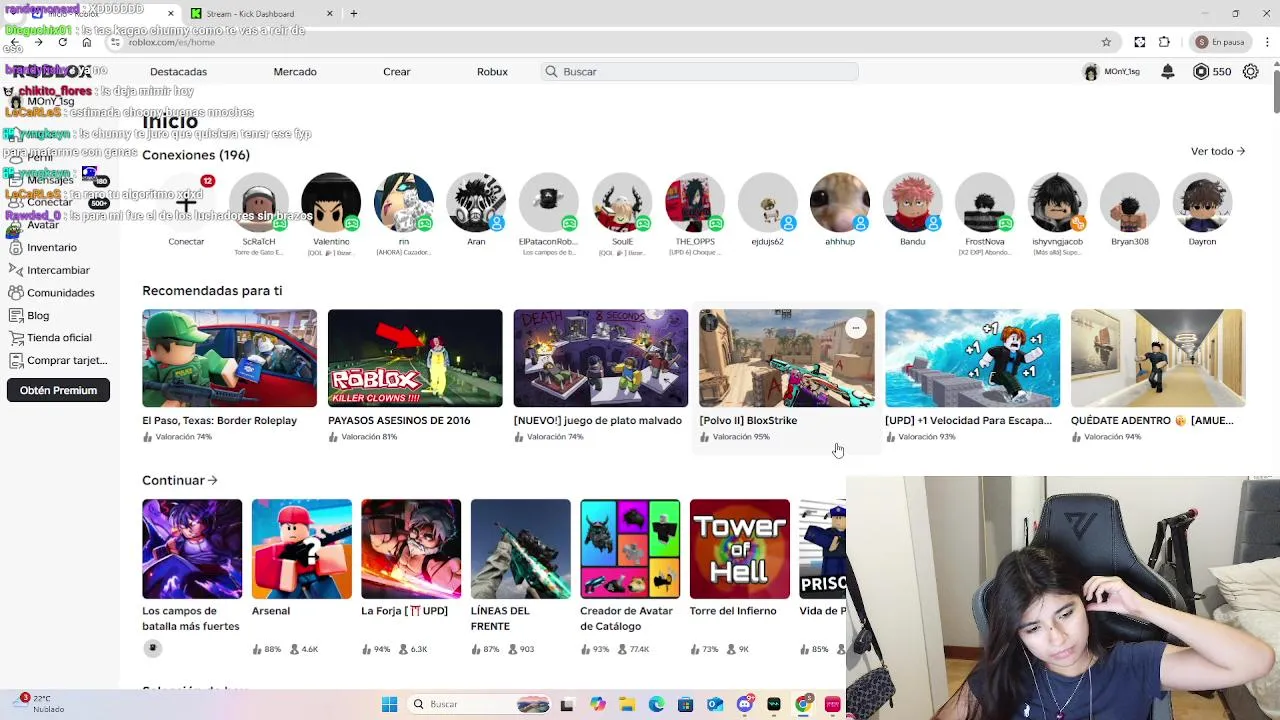Open Microsoft Edge from the taskbar
Image resolution: width=1280 pixels, height=720 pixels.
pos(657,704)
